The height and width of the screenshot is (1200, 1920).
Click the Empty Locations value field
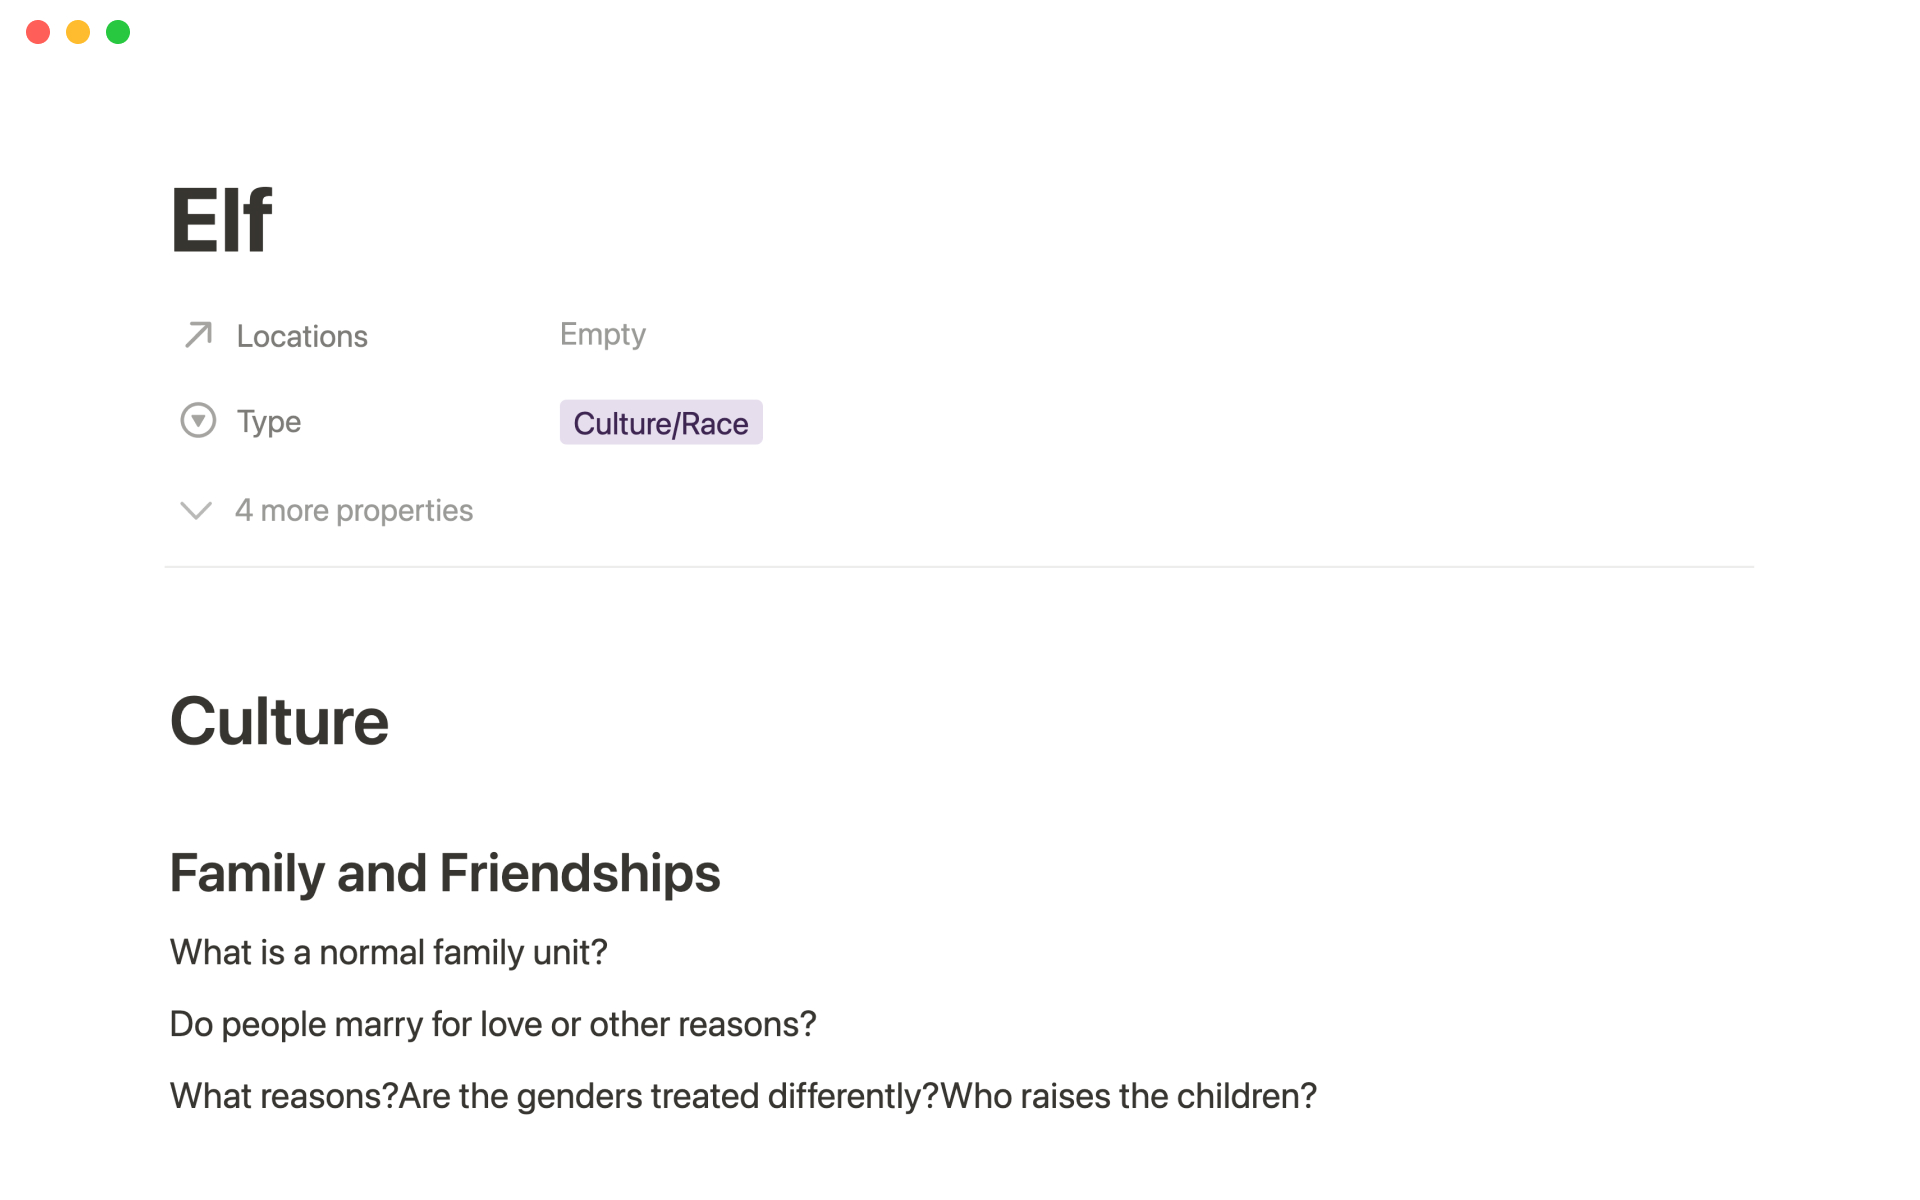point(602,334)
